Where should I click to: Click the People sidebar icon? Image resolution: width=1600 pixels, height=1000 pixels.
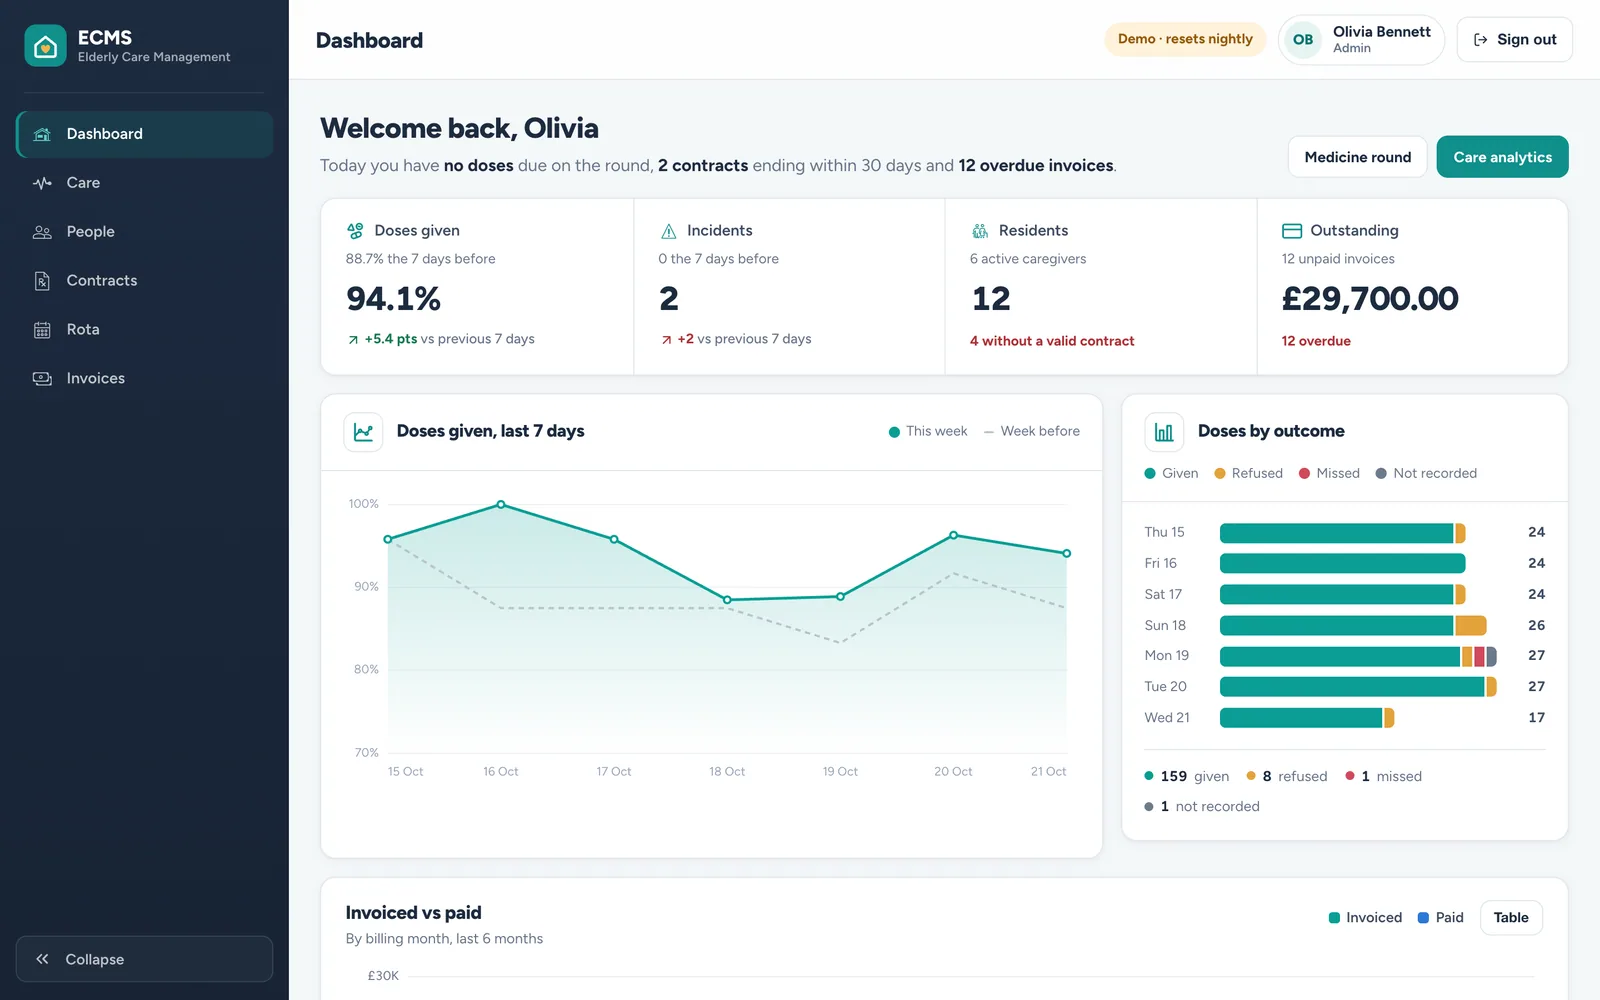pos(42,232)
